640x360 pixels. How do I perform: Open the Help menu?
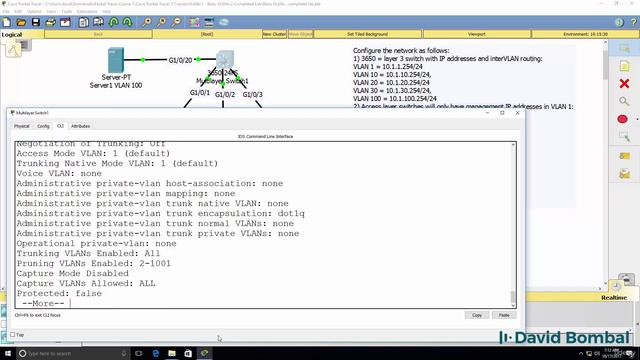(106, 11)
